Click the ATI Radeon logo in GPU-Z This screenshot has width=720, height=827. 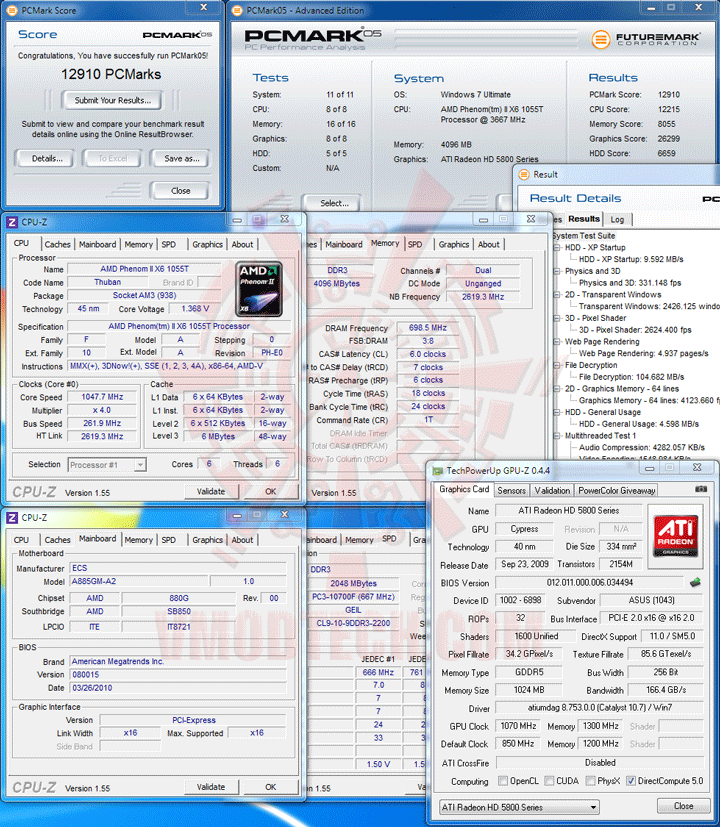tap(675, 536)
